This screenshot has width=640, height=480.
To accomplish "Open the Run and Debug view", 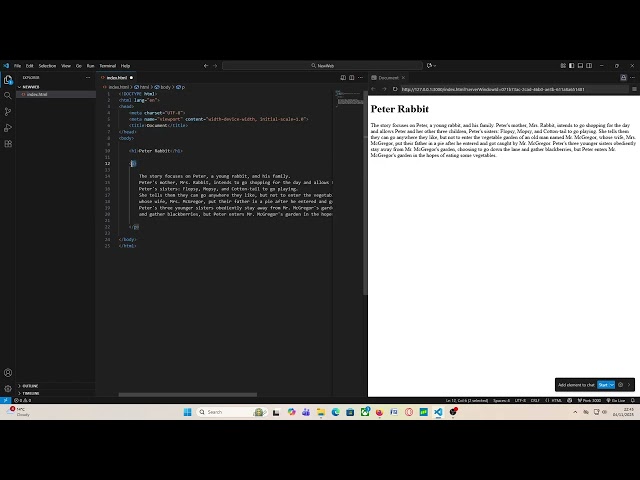I will pyautogui.click(x=8, y=128).
